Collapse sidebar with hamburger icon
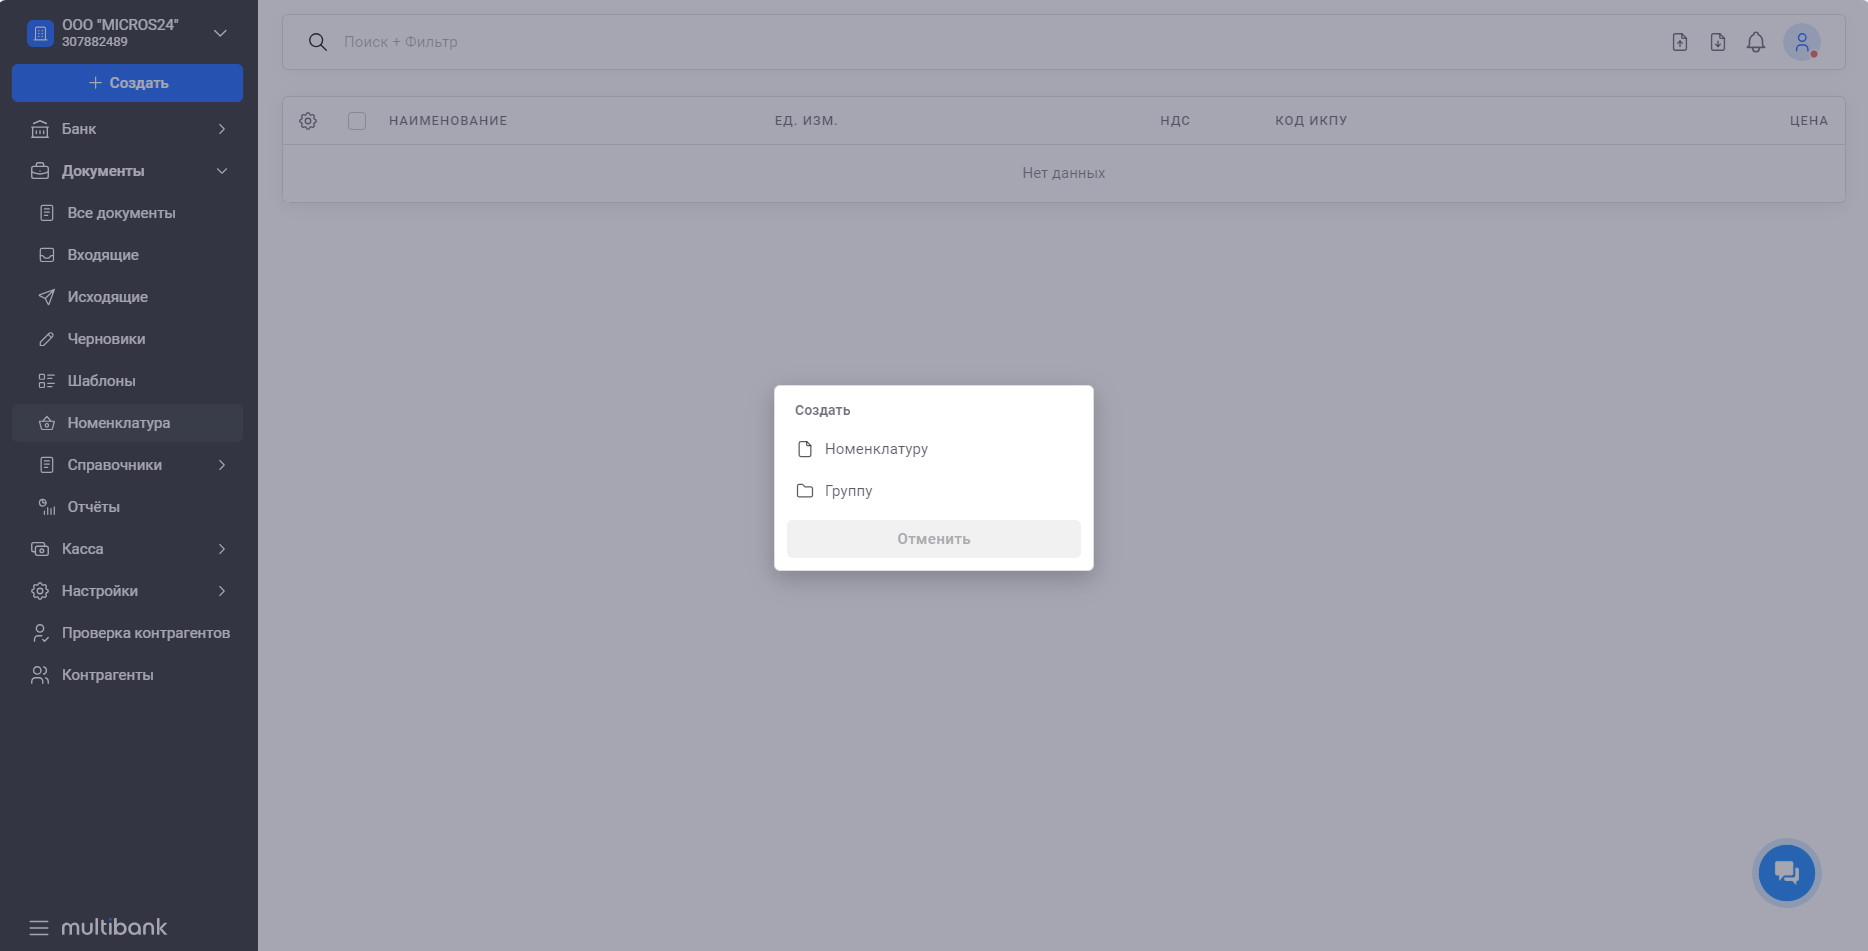This screenshot has width=1868, height=951. [x=39, y=927]
